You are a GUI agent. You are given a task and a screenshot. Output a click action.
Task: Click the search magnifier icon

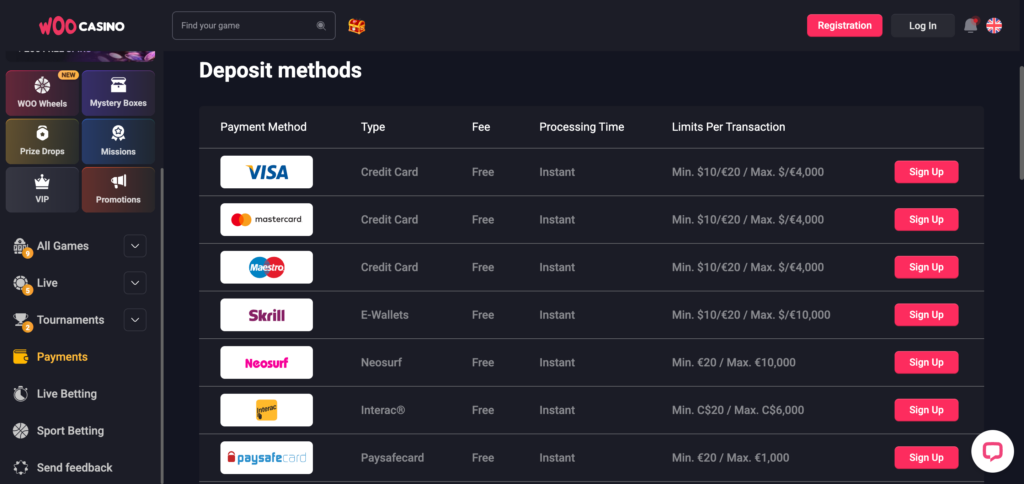coord(321,26)
